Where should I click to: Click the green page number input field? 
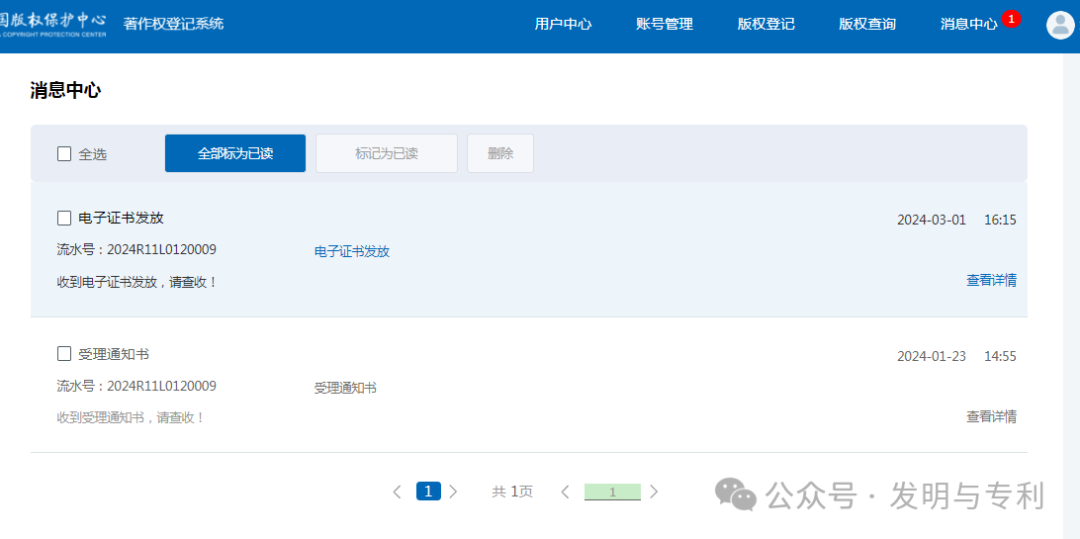coord(612,492)
